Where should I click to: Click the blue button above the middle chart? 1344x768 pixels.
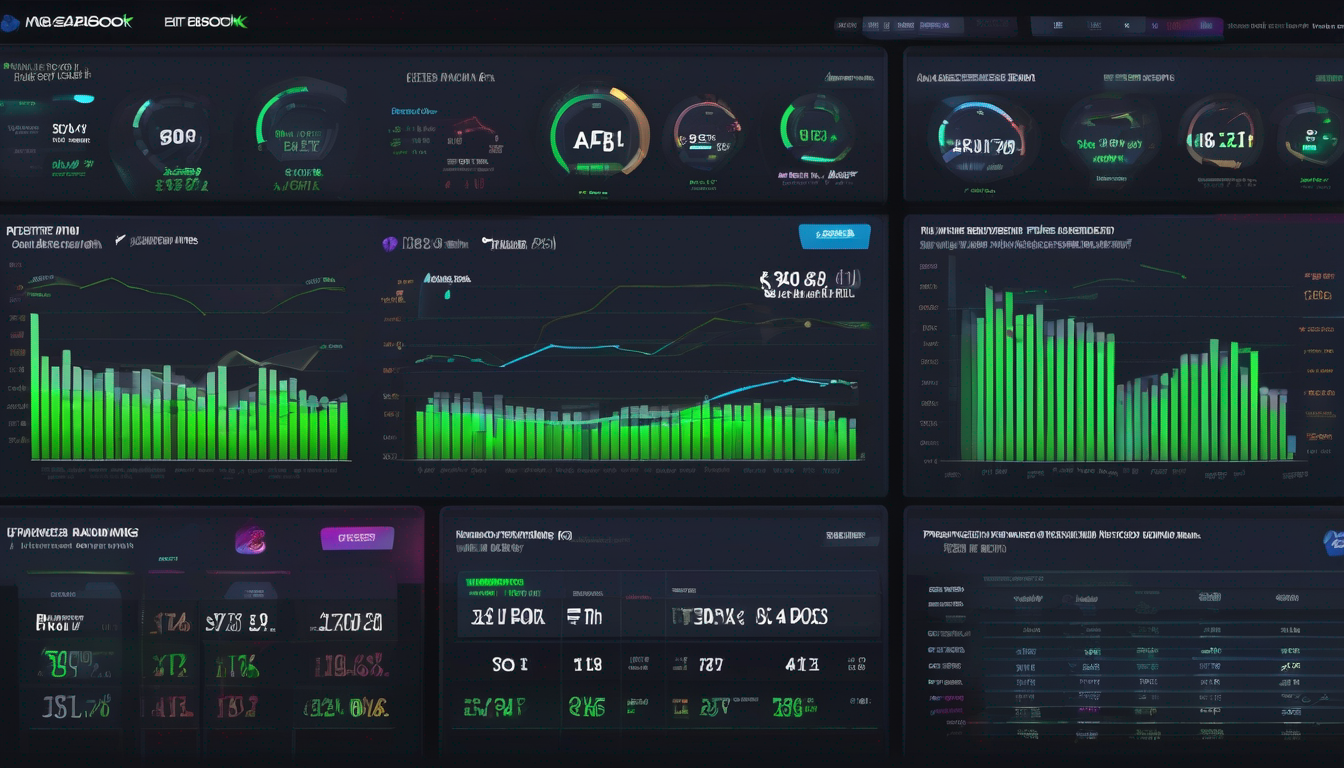(835, 235)
